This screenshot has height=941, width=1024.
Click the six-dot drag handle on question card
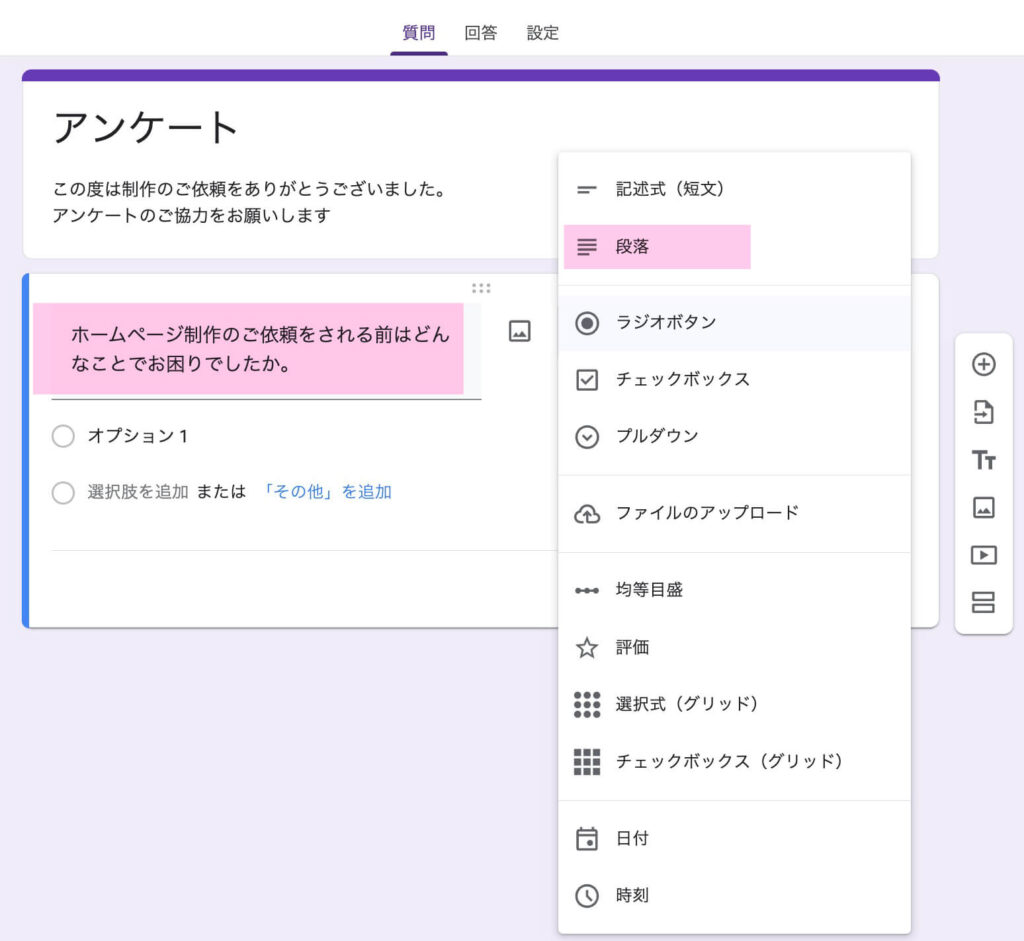481,289
